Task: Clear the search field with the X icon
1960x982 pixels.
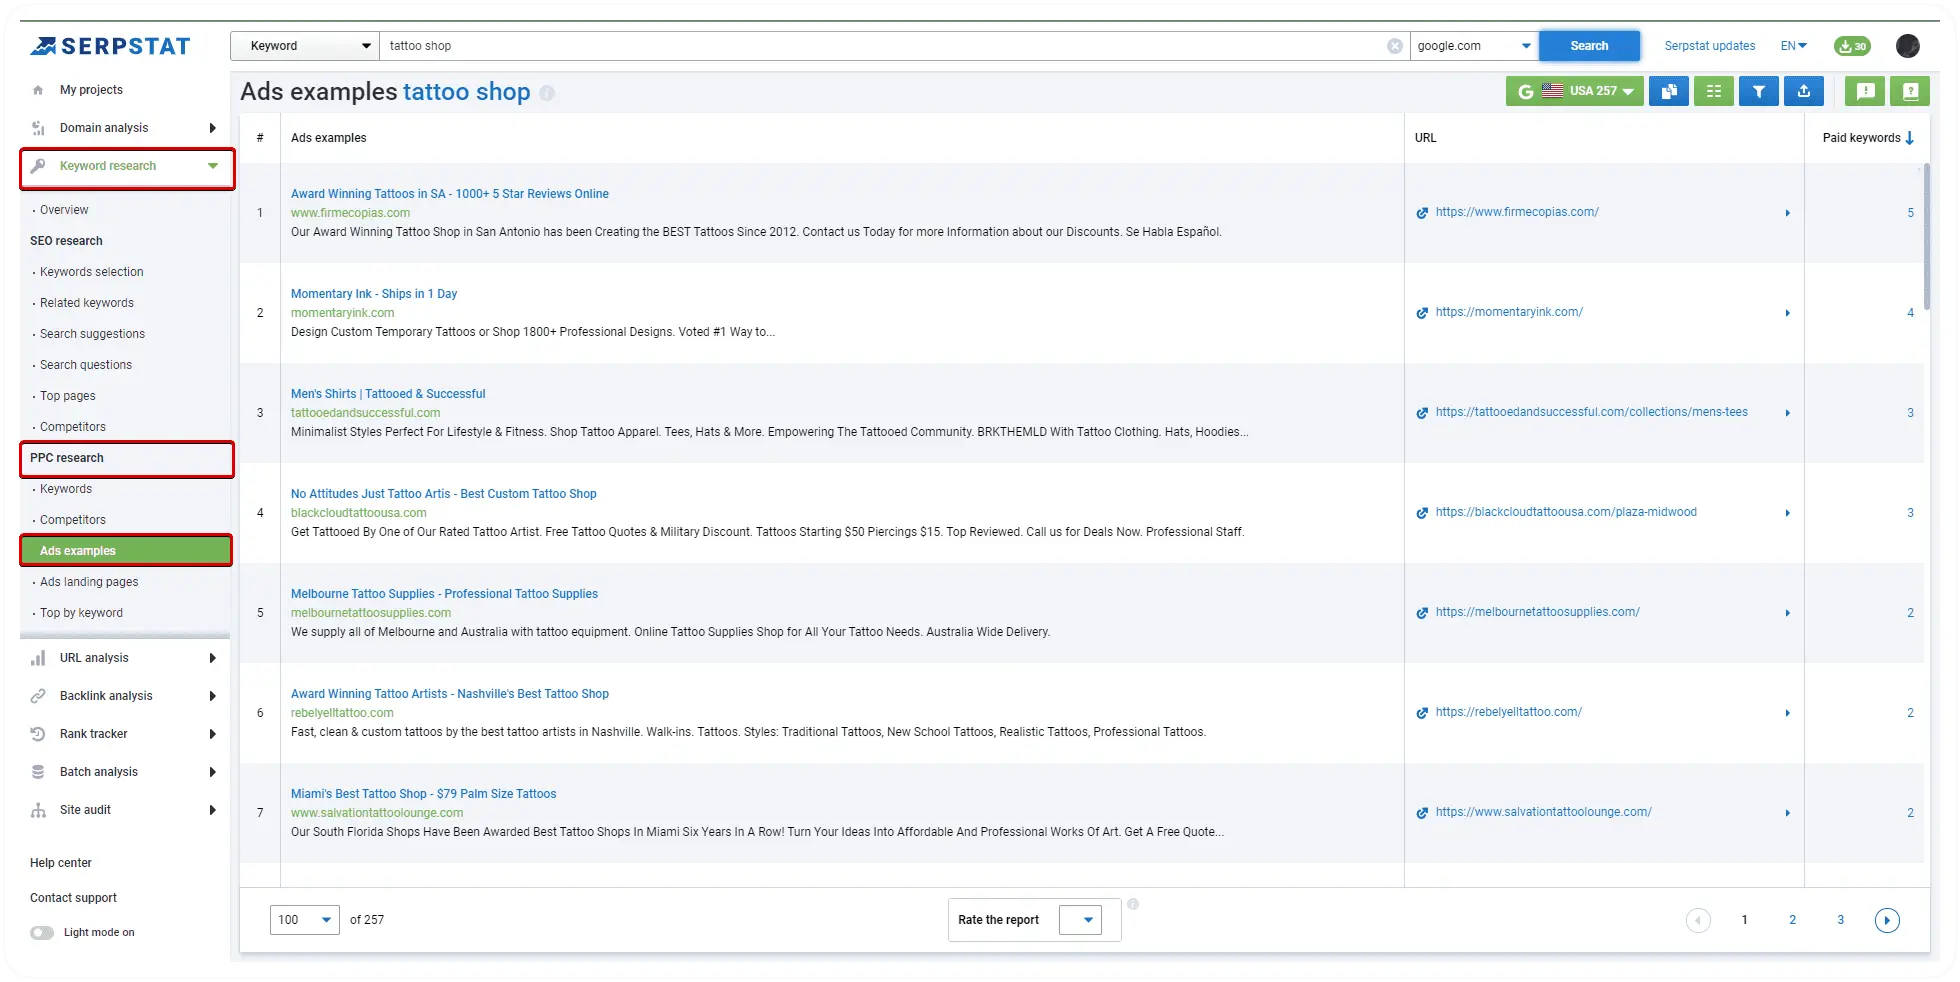Action: pyautogui.click(x=1394, y=45)
